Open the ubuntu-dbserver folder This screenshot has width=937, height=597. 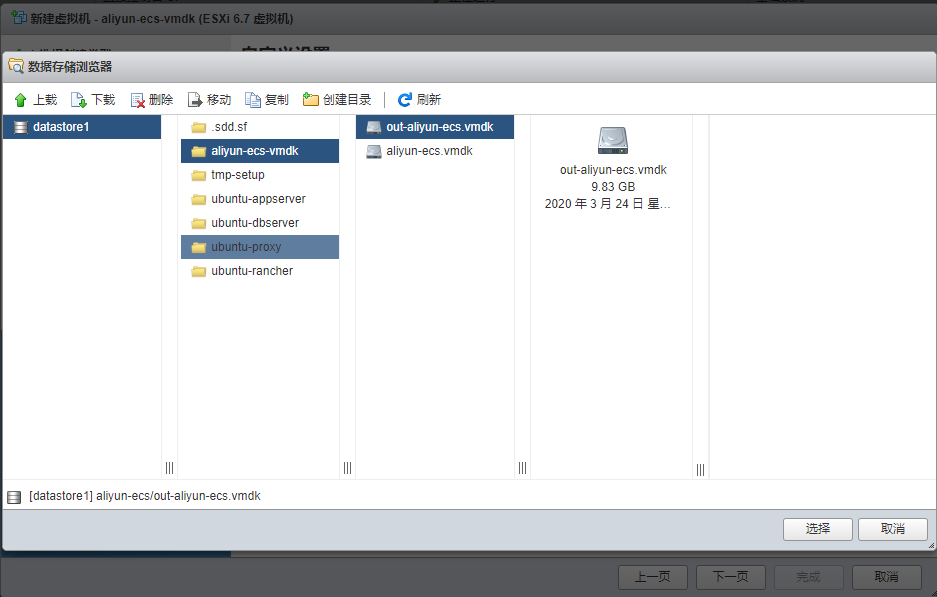[254, 223]
